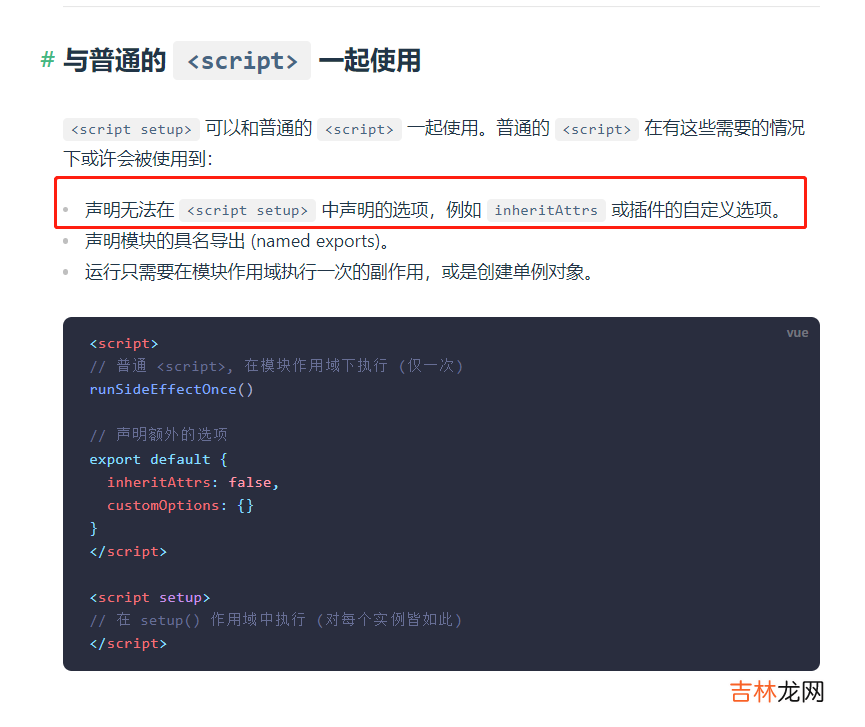This screenshot has height=727, width=865.
Task: Click the <script> code tag in the heading
Action: point(242,60)
